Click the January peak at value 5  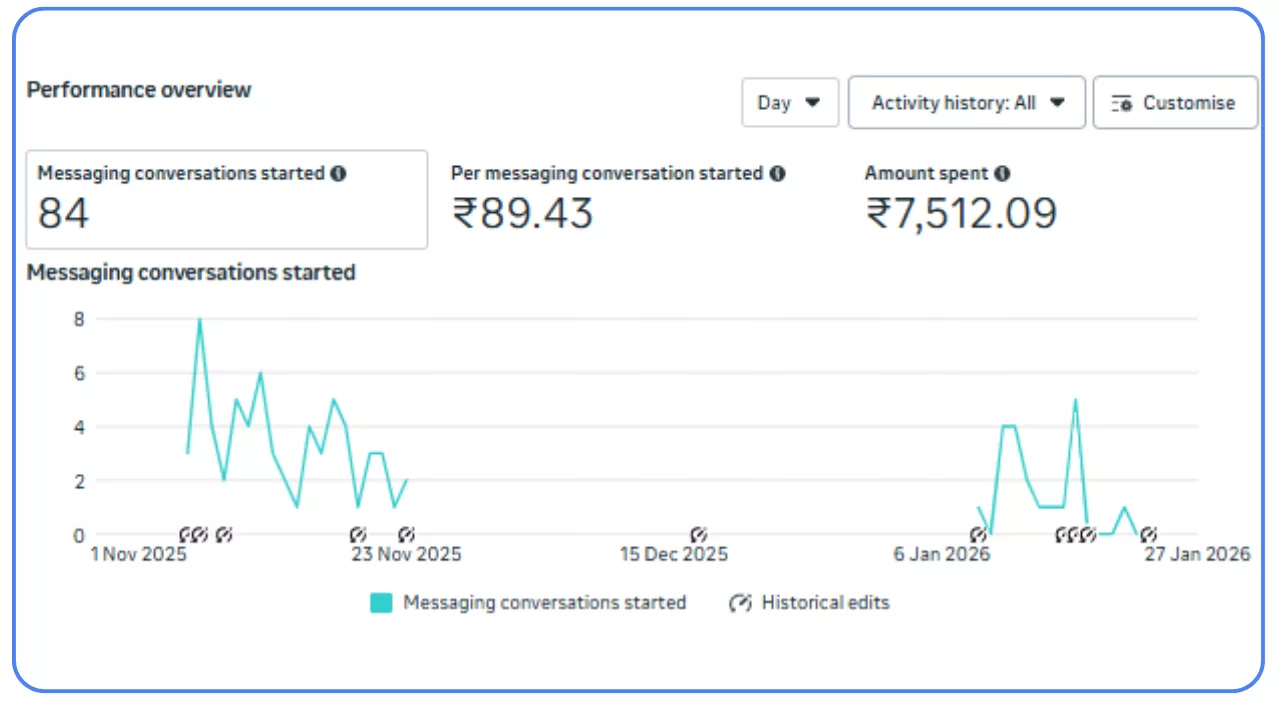pos(1075,401)
